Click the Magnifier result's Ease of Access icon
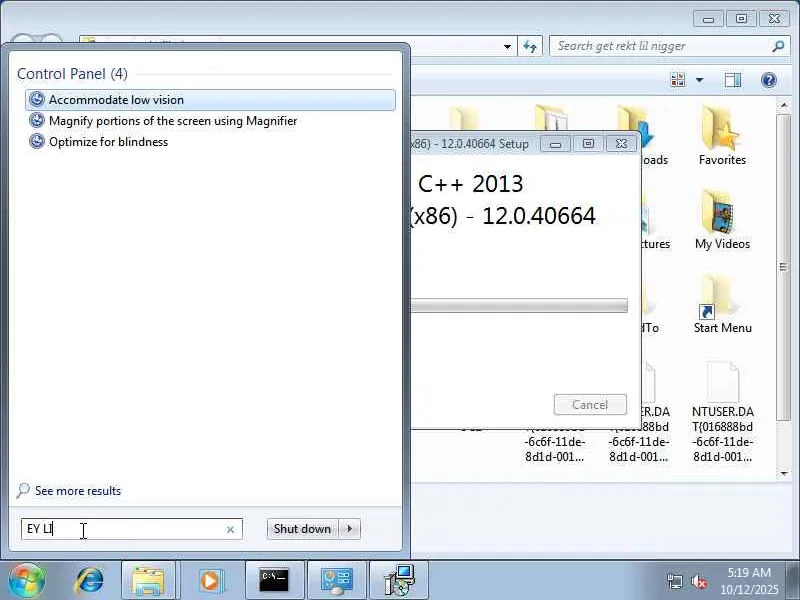The width and height of the screenshot is (800, 600). [x=37, y=120]
